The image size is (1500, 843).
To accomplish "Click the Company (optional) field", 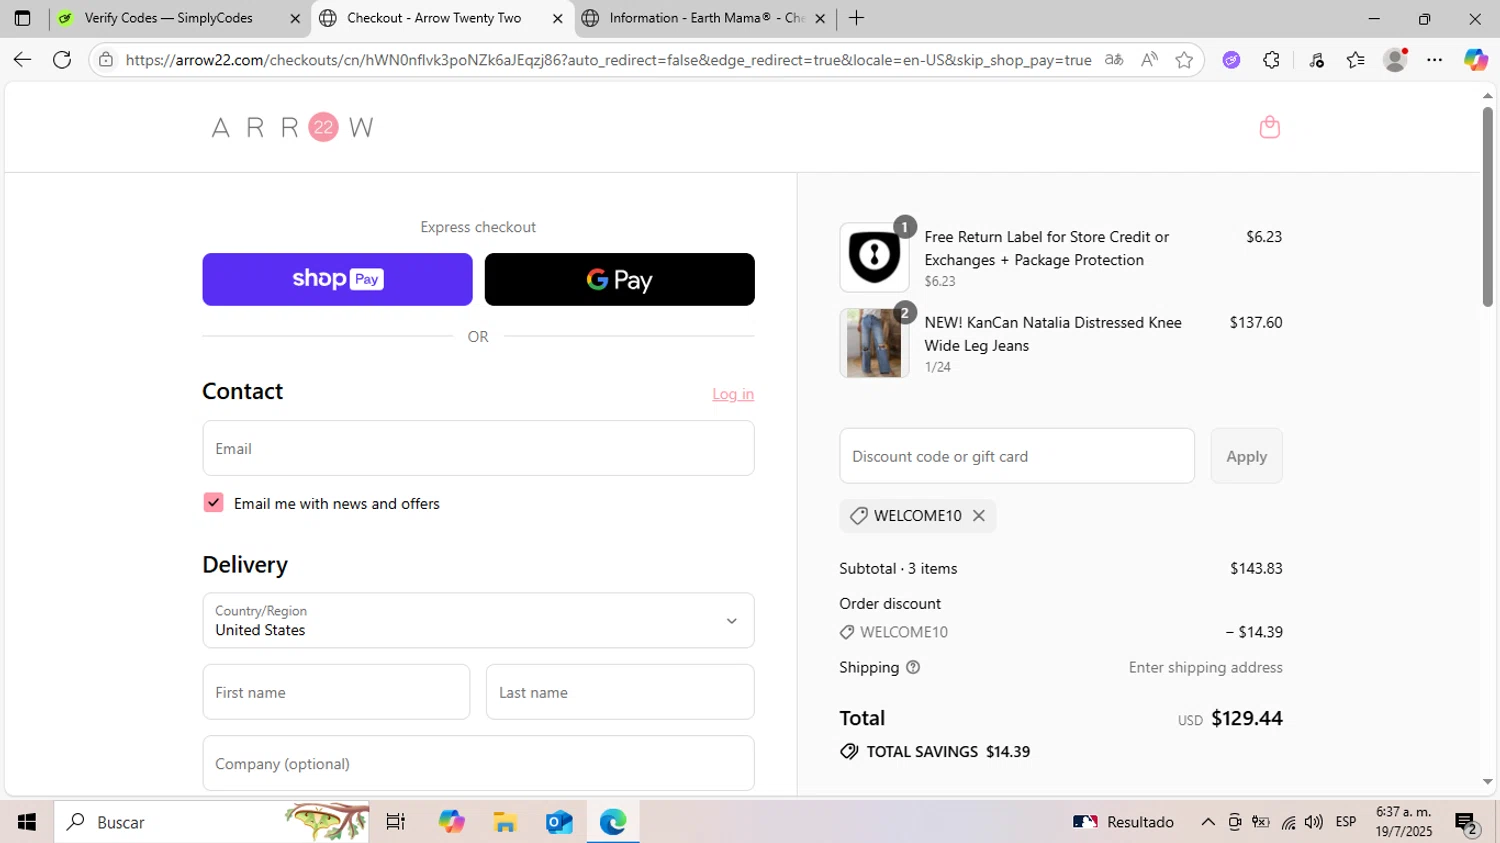I will pyautogui.click(x=478, y=763).
